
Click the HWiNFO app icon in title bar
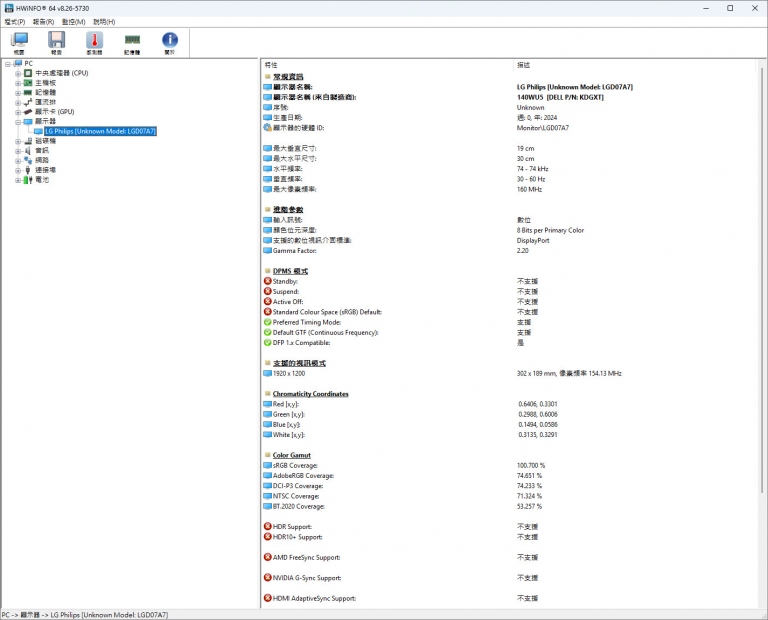tap(9, 8)
